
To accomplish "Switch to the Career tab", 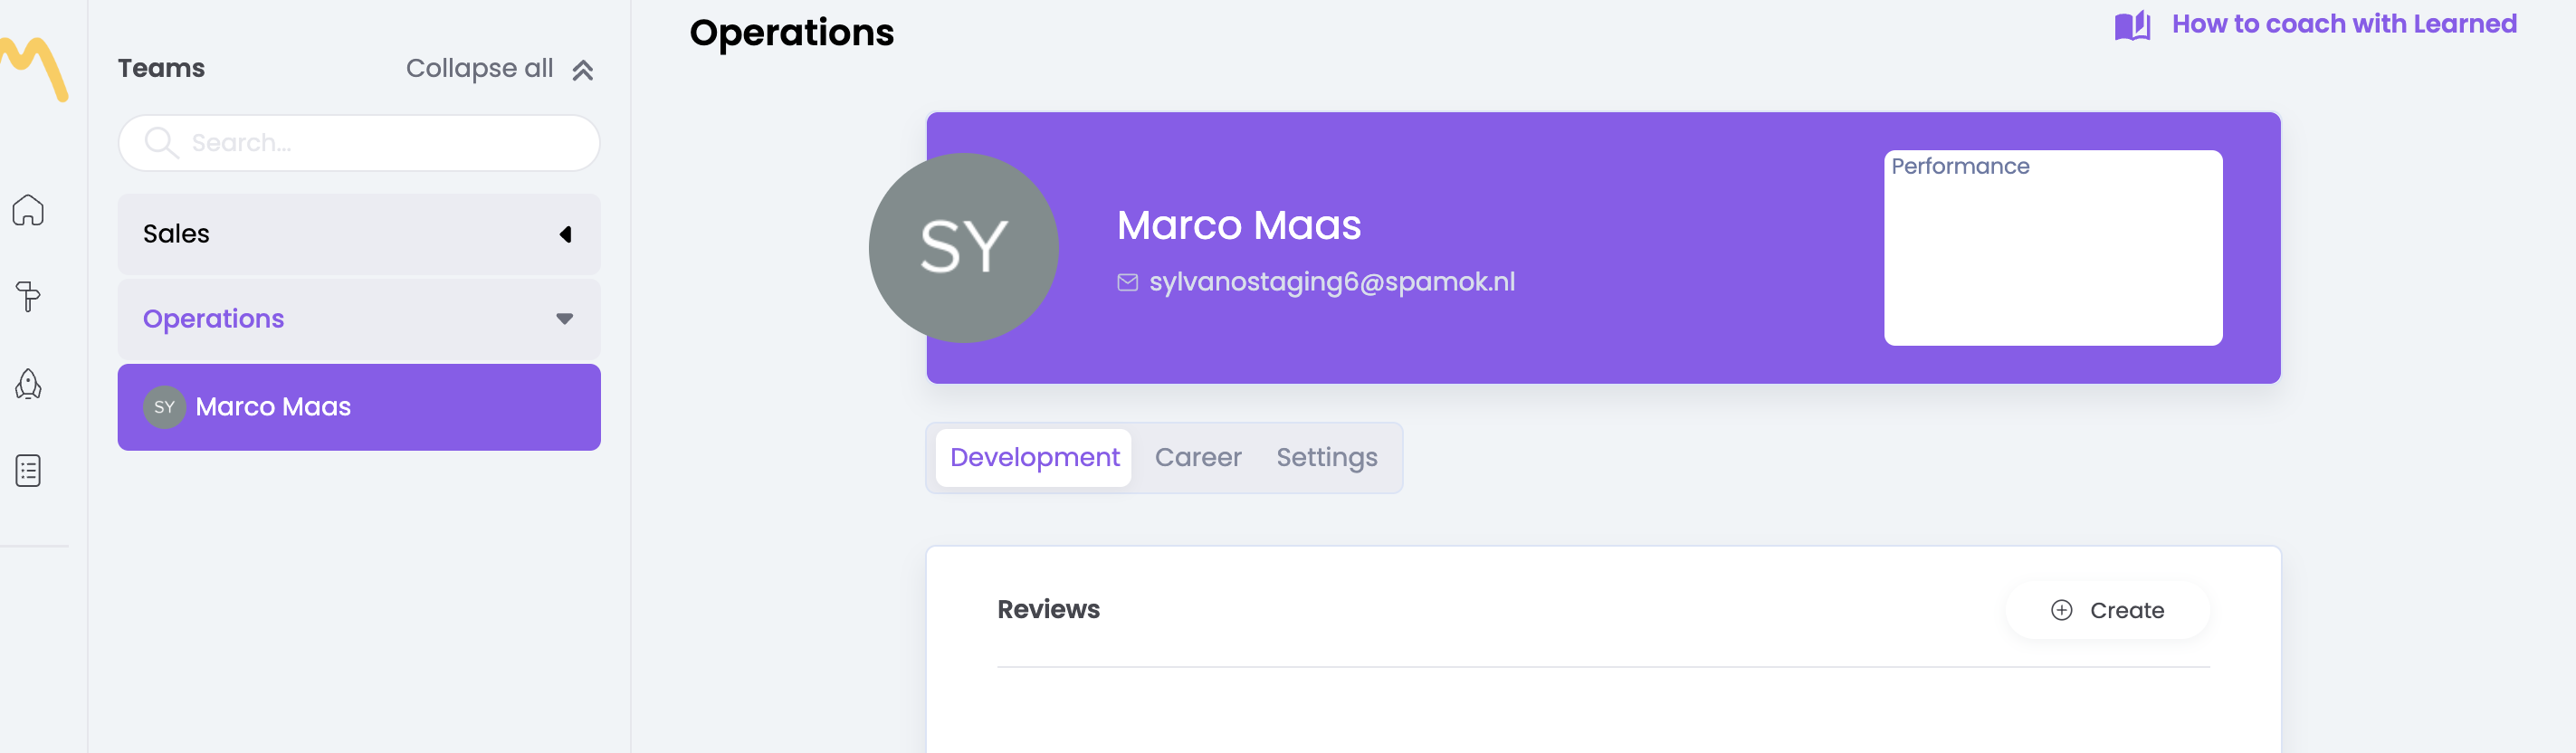I will [x=1197, y=458].
